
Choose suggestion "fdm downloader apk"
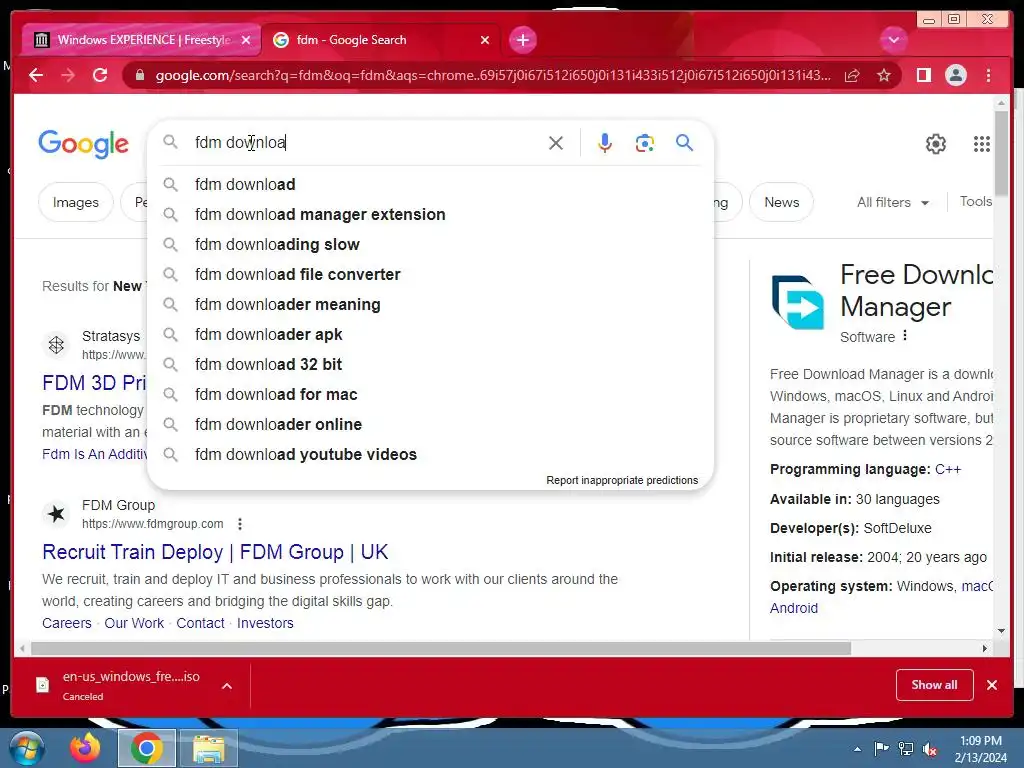(x=431, y=335)
